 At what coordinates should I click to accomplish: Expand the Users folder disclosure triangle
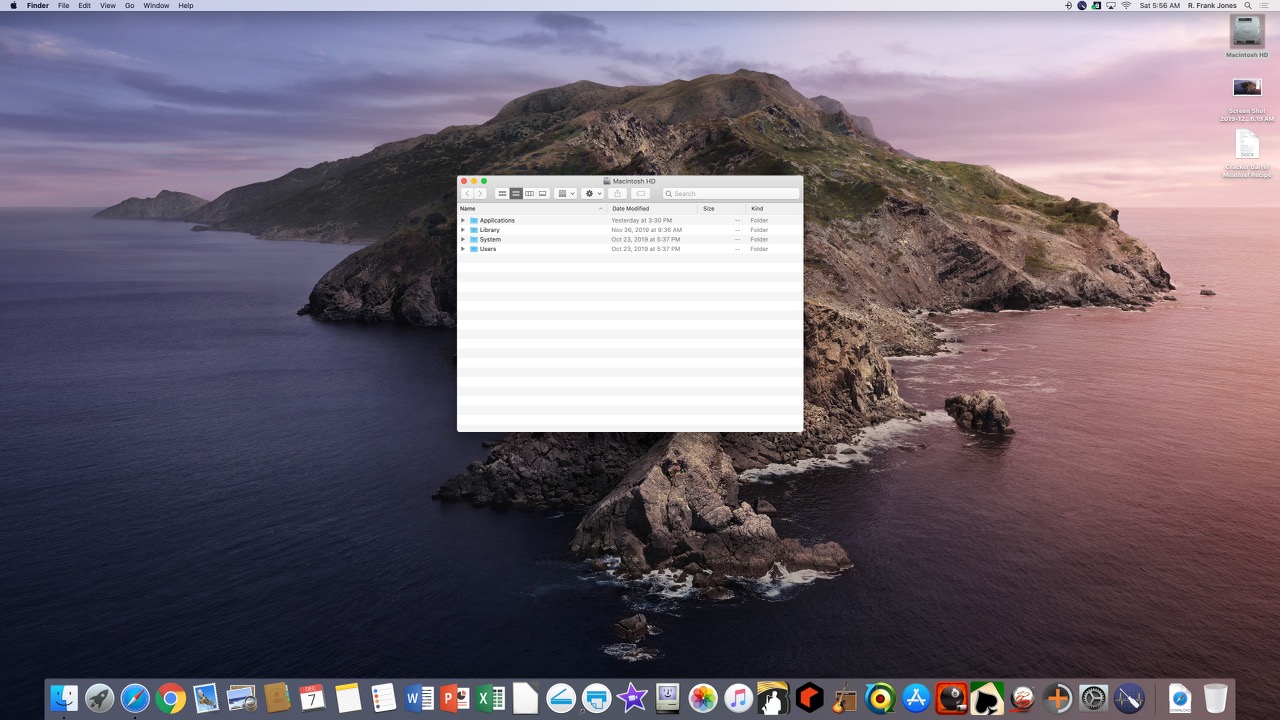[x=463, y=249]
